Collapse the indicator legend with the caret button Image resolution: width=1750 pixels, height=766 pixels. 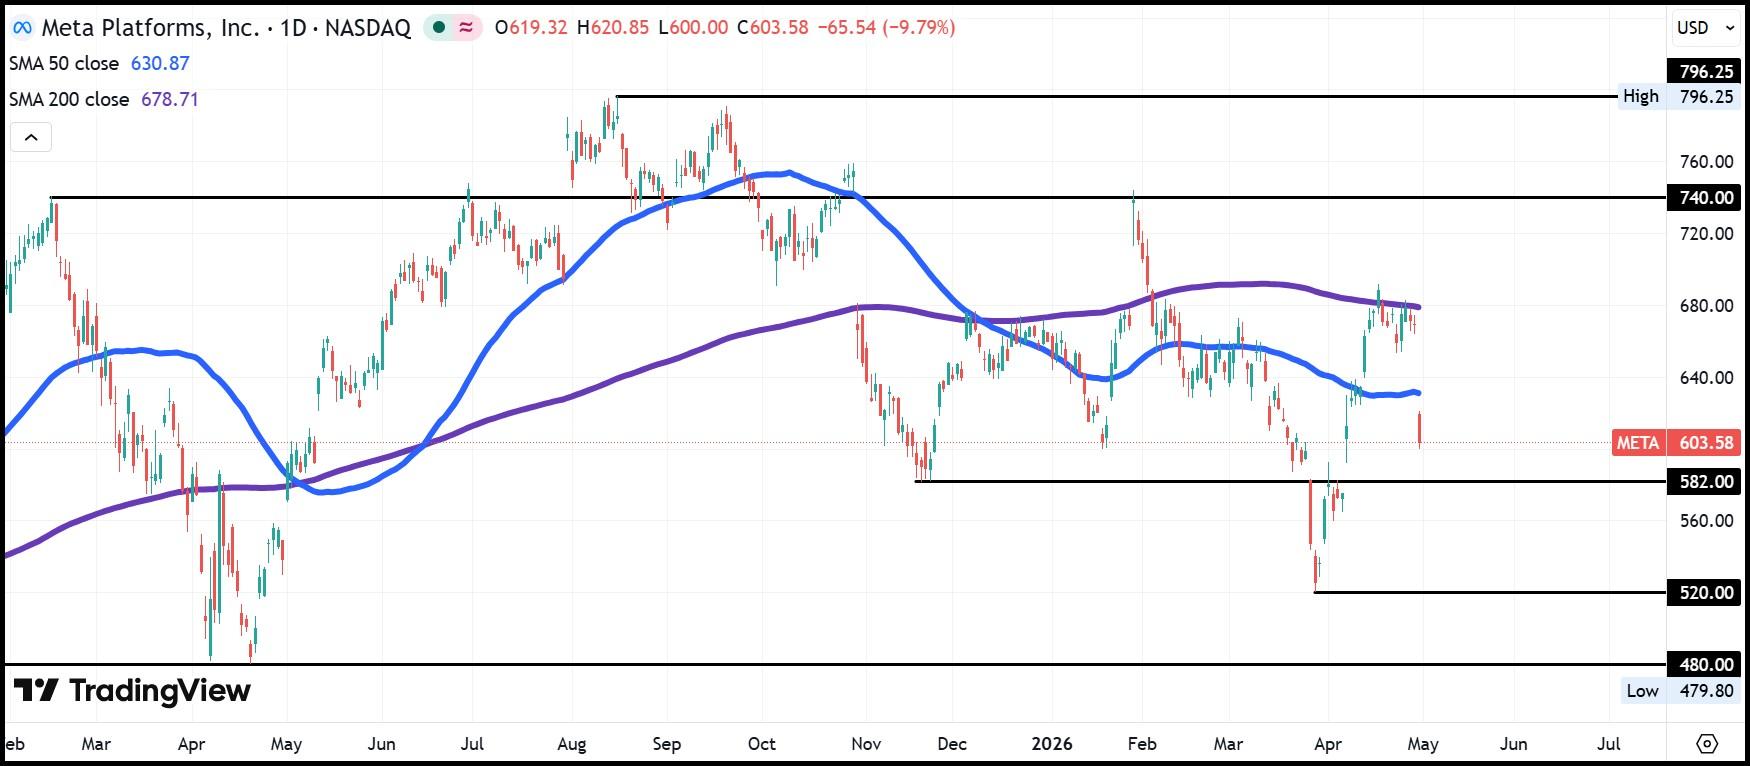point(31,137)
